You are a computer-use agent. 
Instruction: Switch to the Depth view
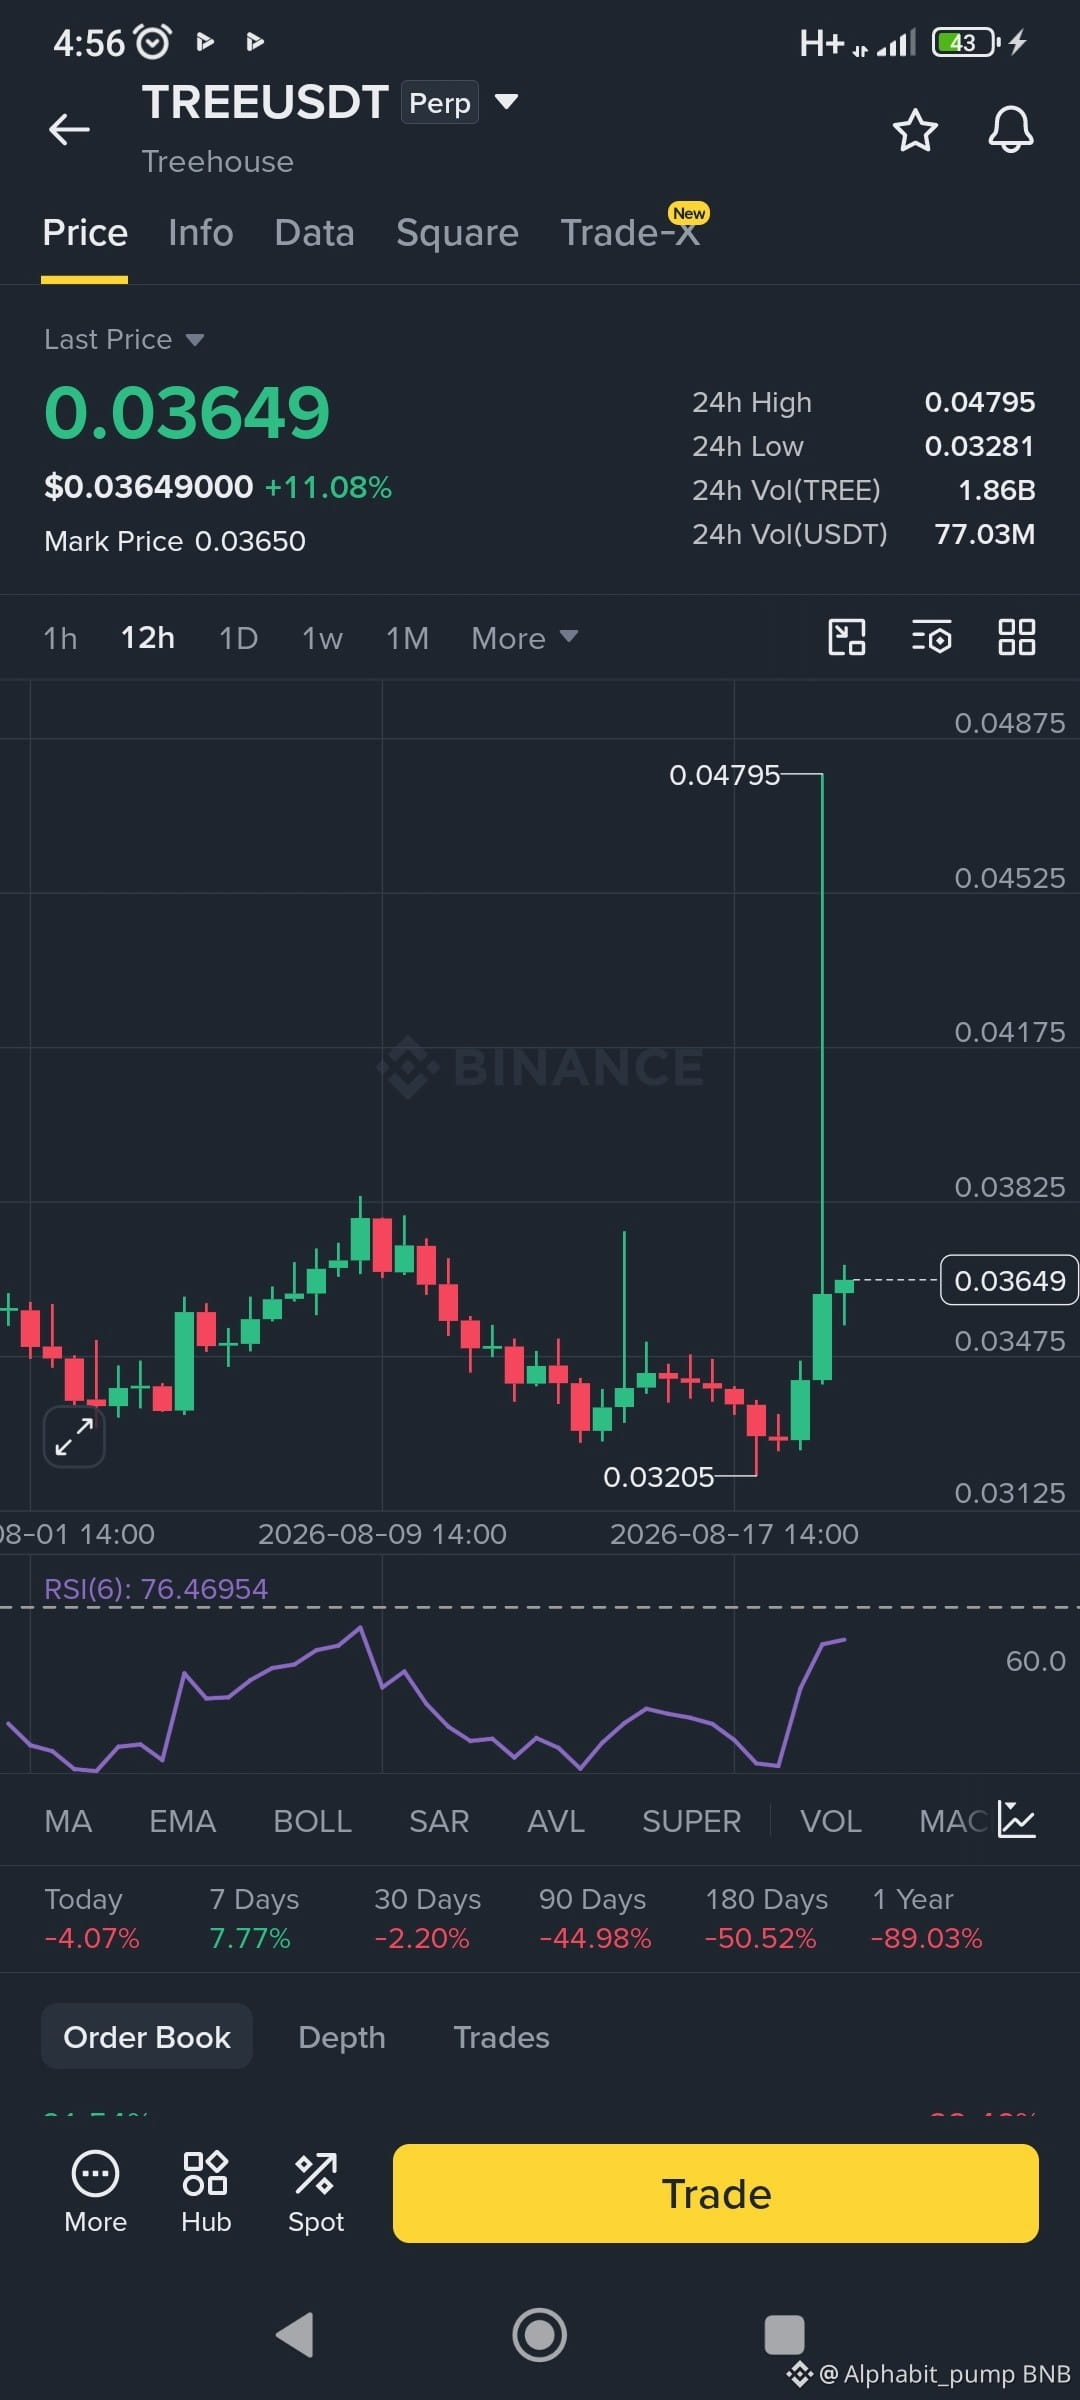342,2037
